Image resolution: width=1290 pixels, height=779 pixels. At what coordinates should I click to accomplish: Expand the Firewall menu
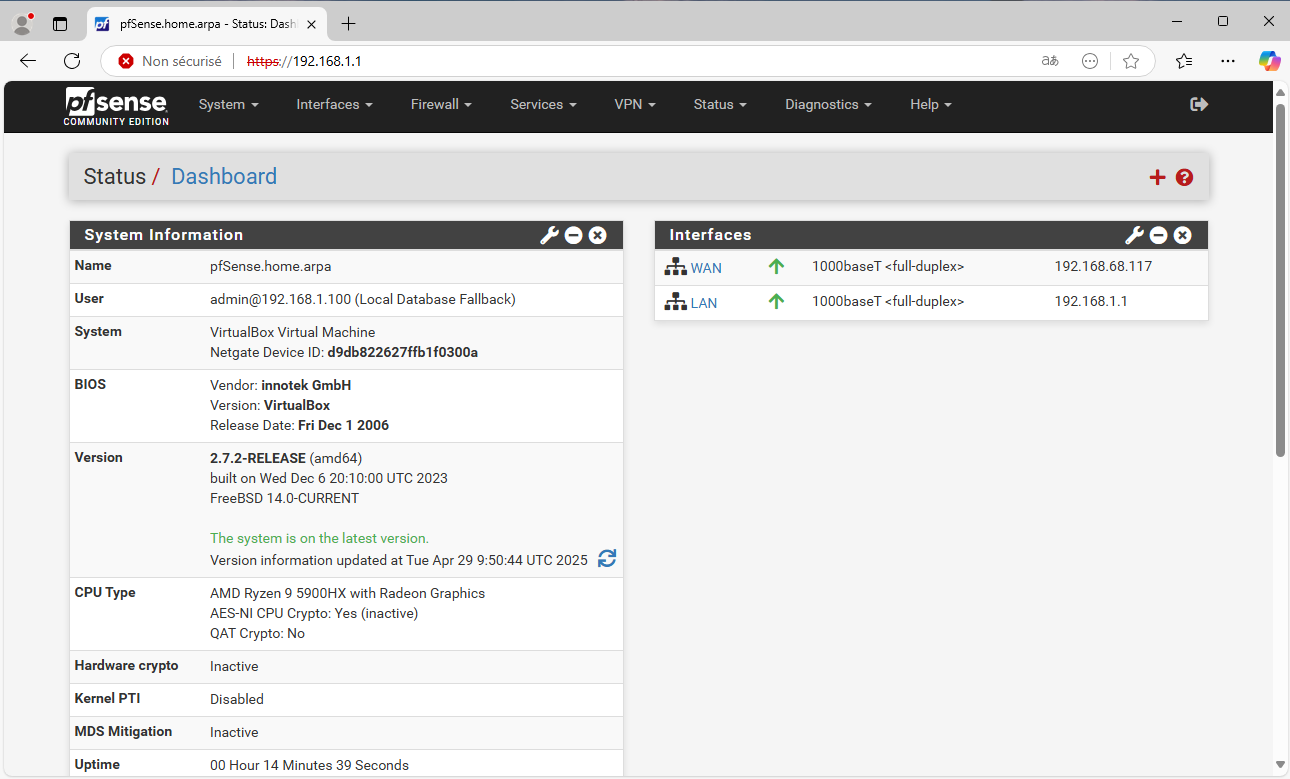pos(441,104)
